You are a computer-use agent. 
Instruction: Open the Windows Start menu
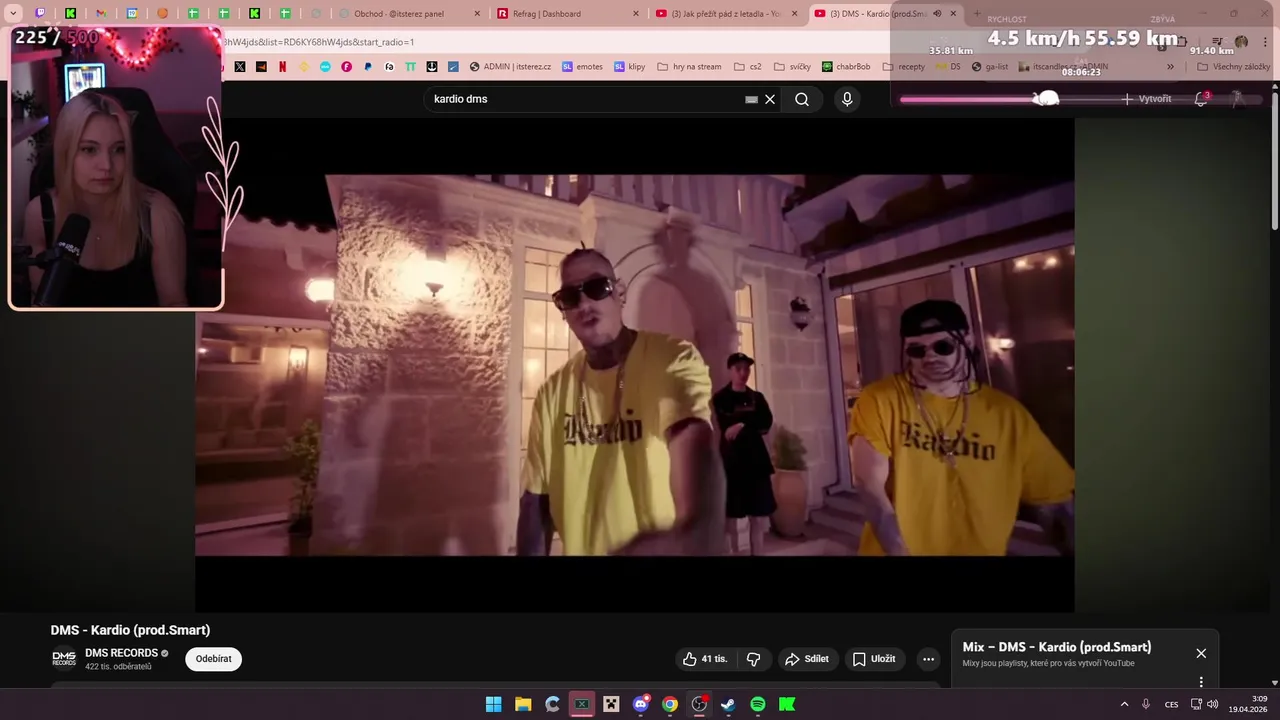click(x=493, y=704)
